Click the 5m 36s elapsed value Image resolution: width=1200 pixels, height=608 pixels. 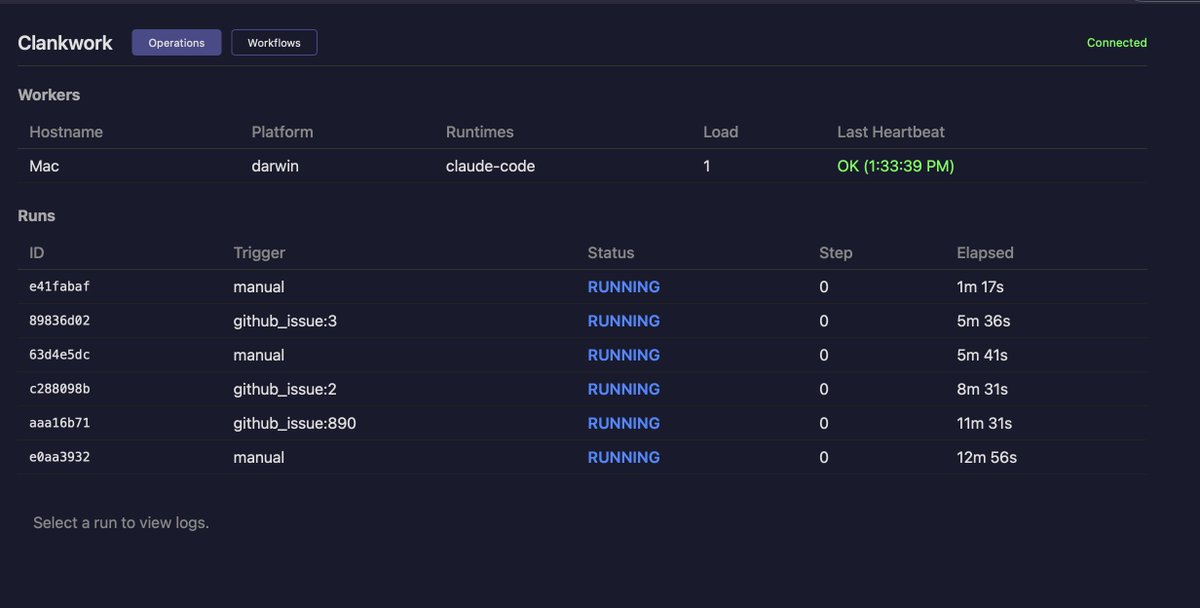click(983, 321)
